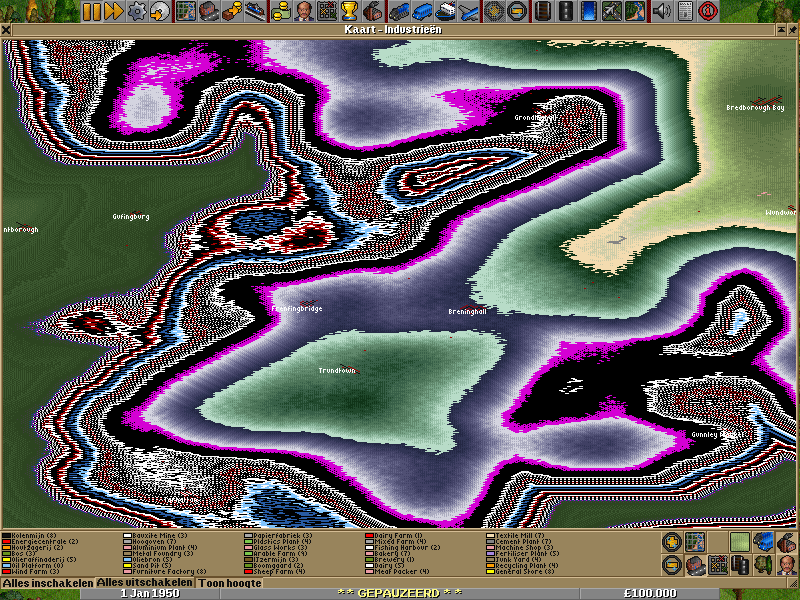800x600 pixels.
Task: Open the landscaping tool
Action: point(634,11)
